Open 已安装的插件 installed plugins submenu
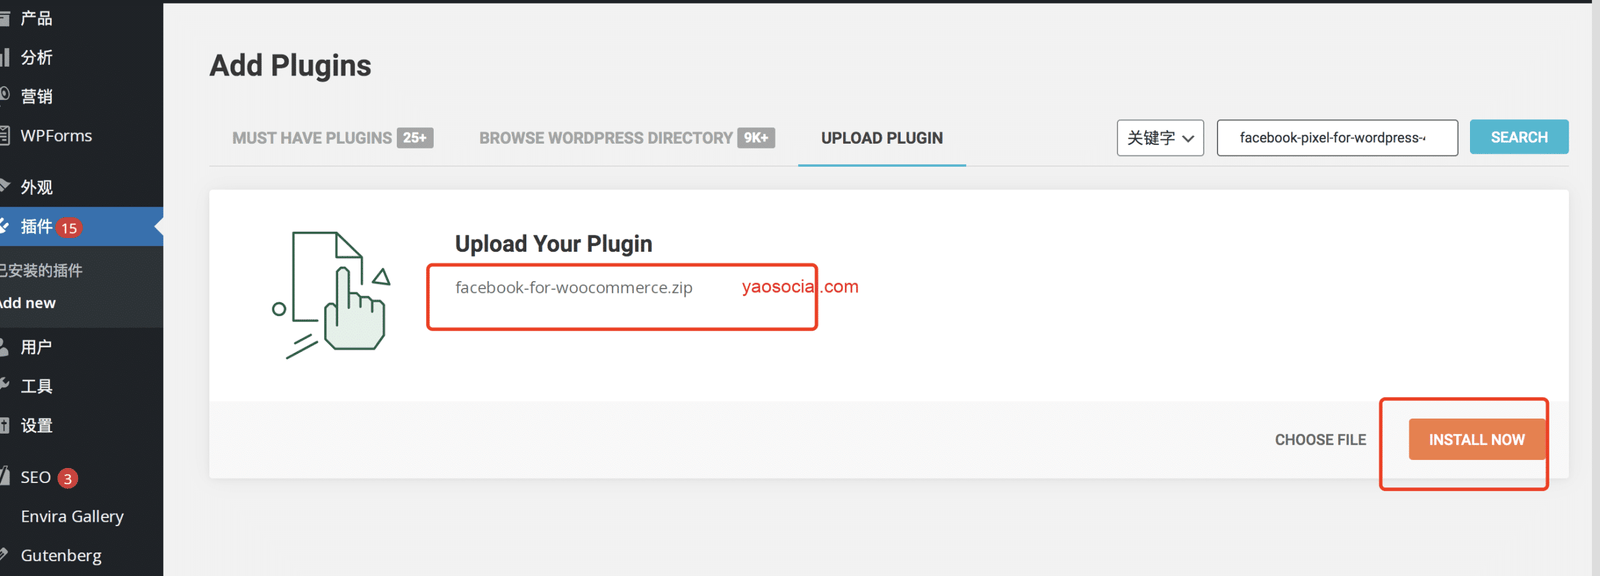Image resolution: width=1600 pixels, height=576 pixels. pyautogui.click(x=42, y=270)
